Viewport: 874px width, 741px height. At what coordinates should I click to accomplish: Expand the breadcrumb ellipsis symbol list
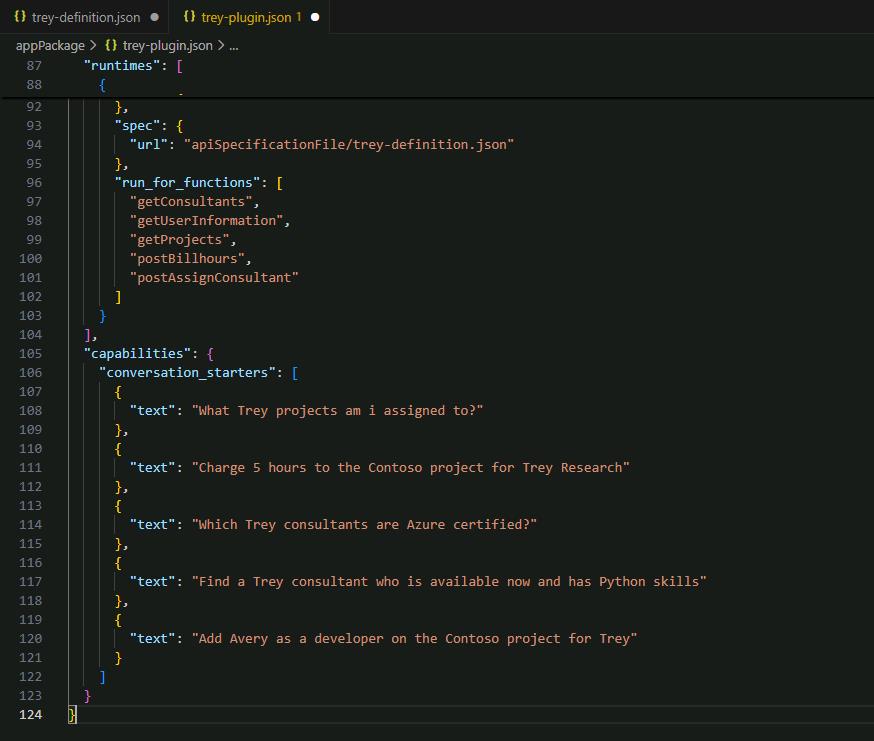pyautogui.click(x=234, y=47)
